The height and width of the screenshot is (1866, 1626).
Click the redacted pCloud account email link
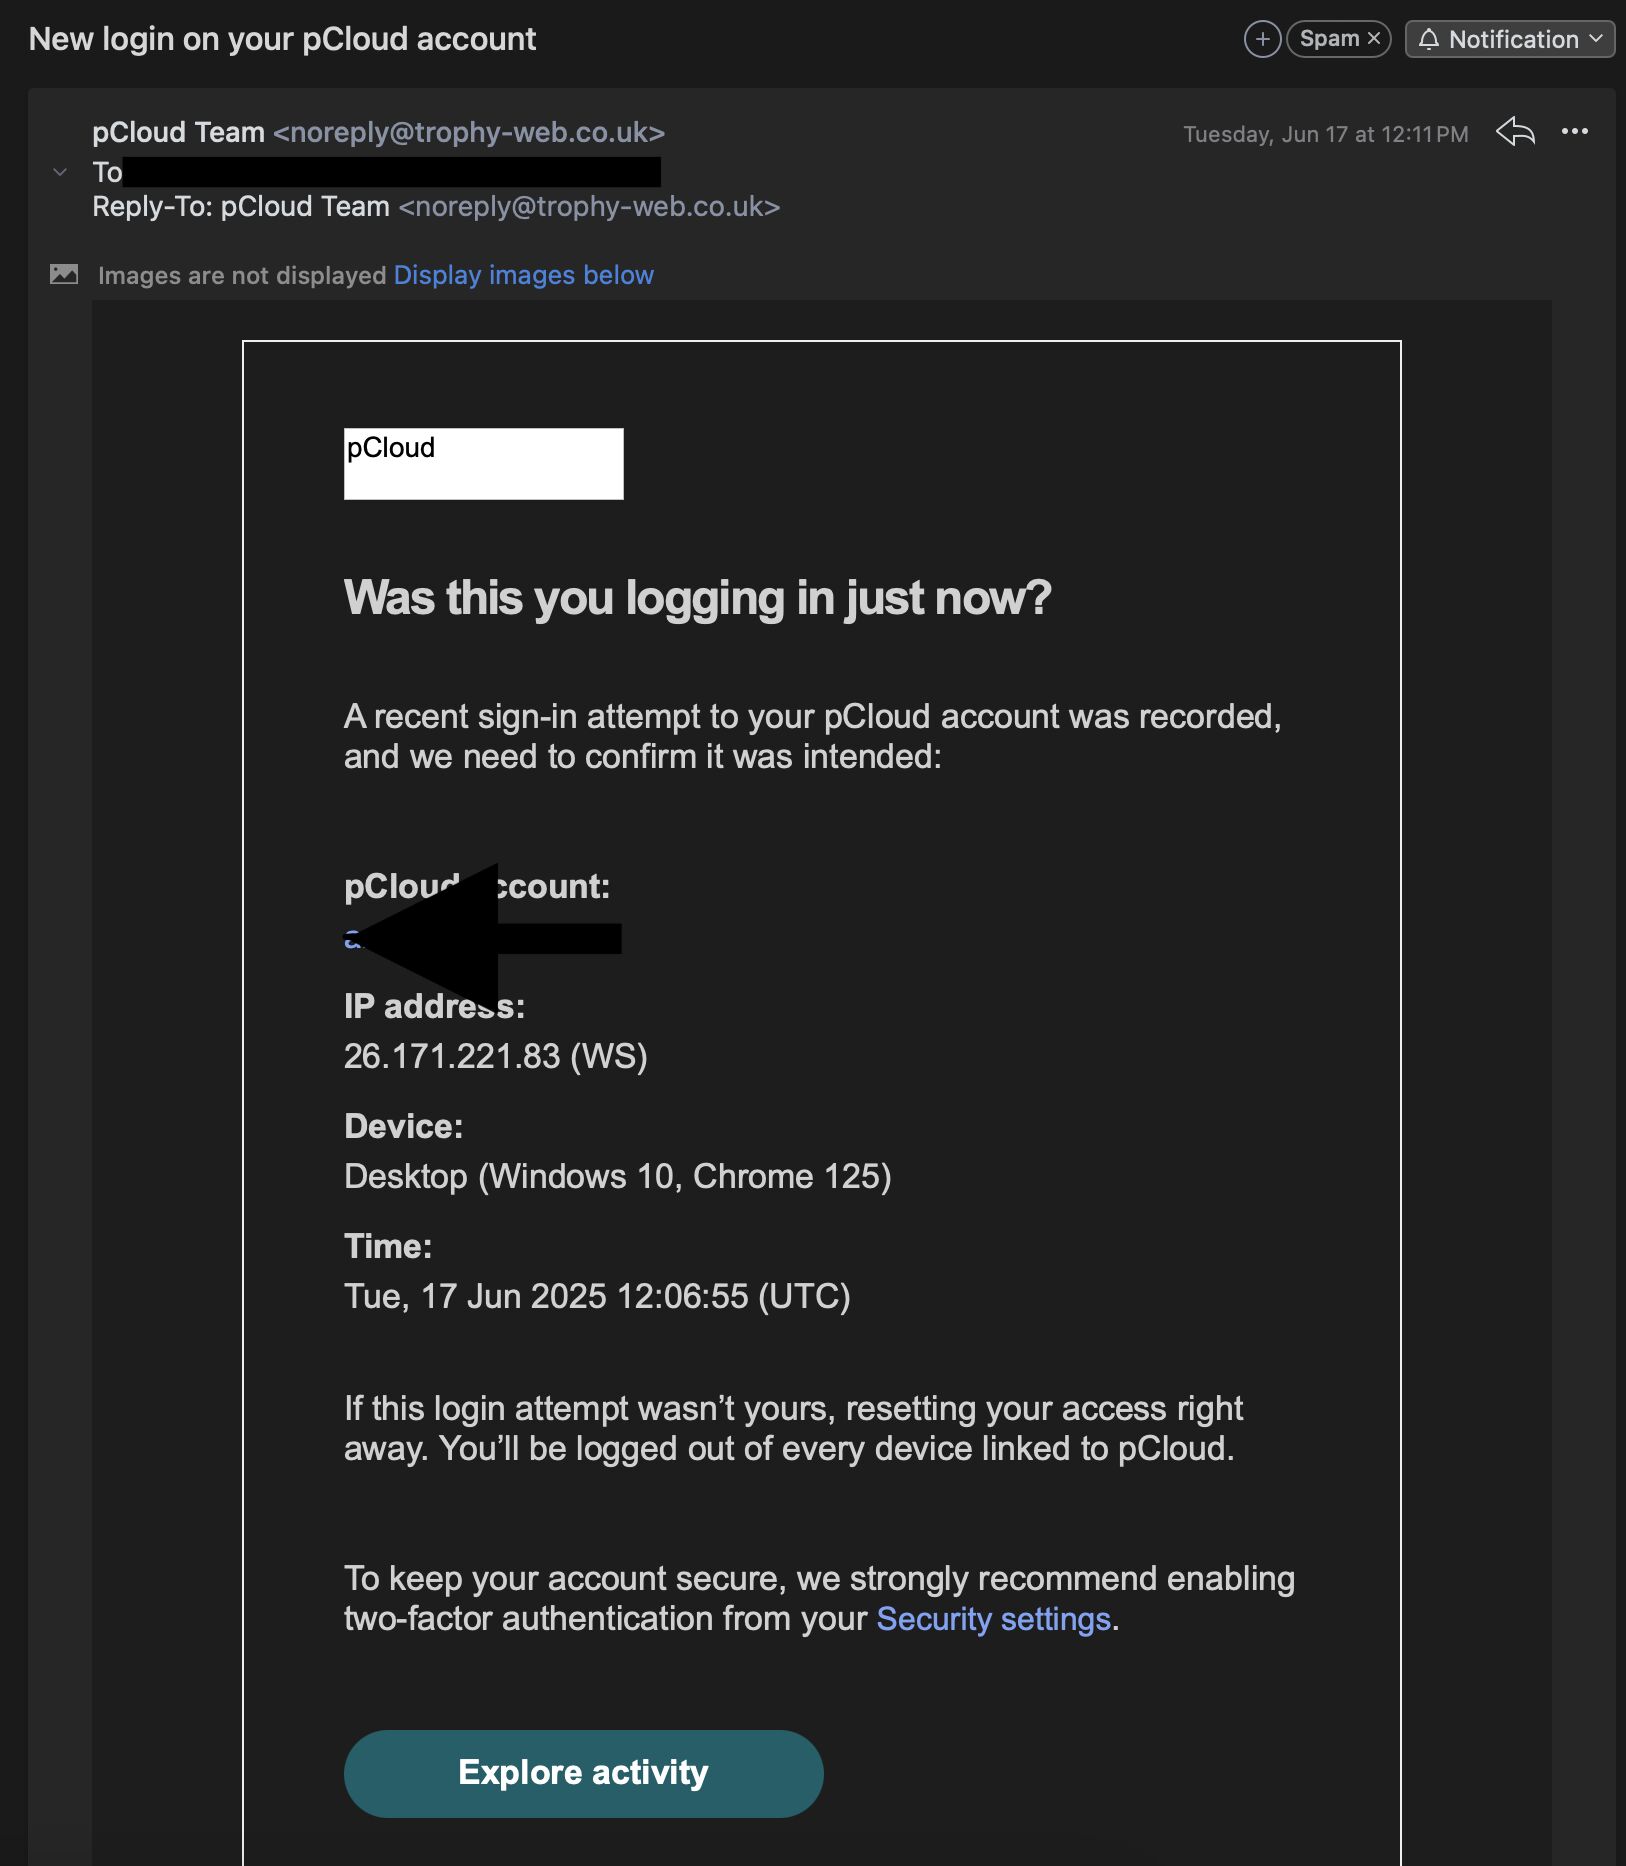[352, 939]
